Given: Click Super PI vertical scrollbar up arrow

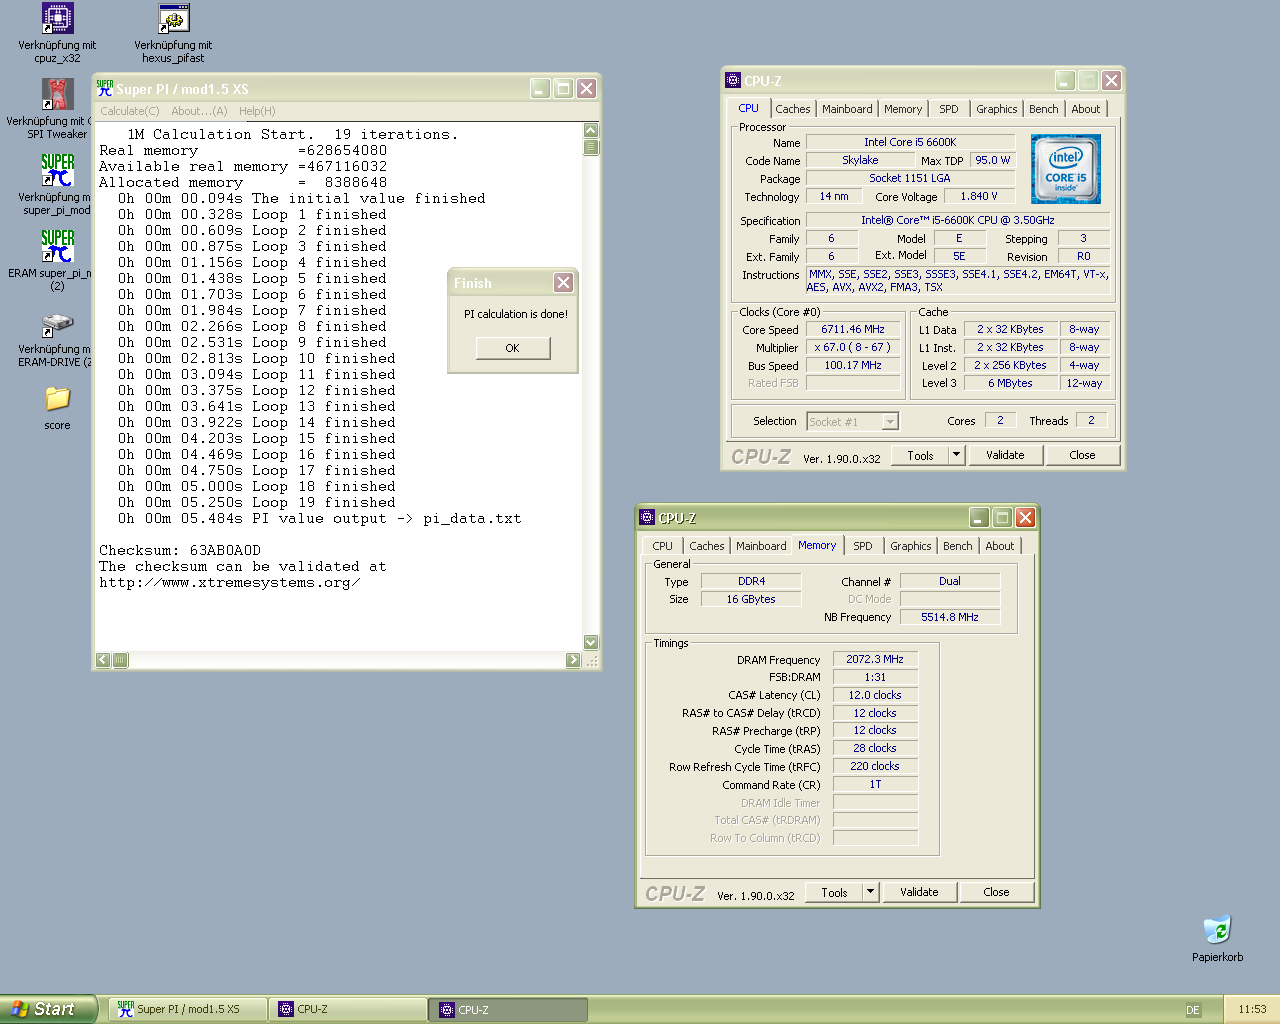Looking at the screenshot, I should point(591,130).
